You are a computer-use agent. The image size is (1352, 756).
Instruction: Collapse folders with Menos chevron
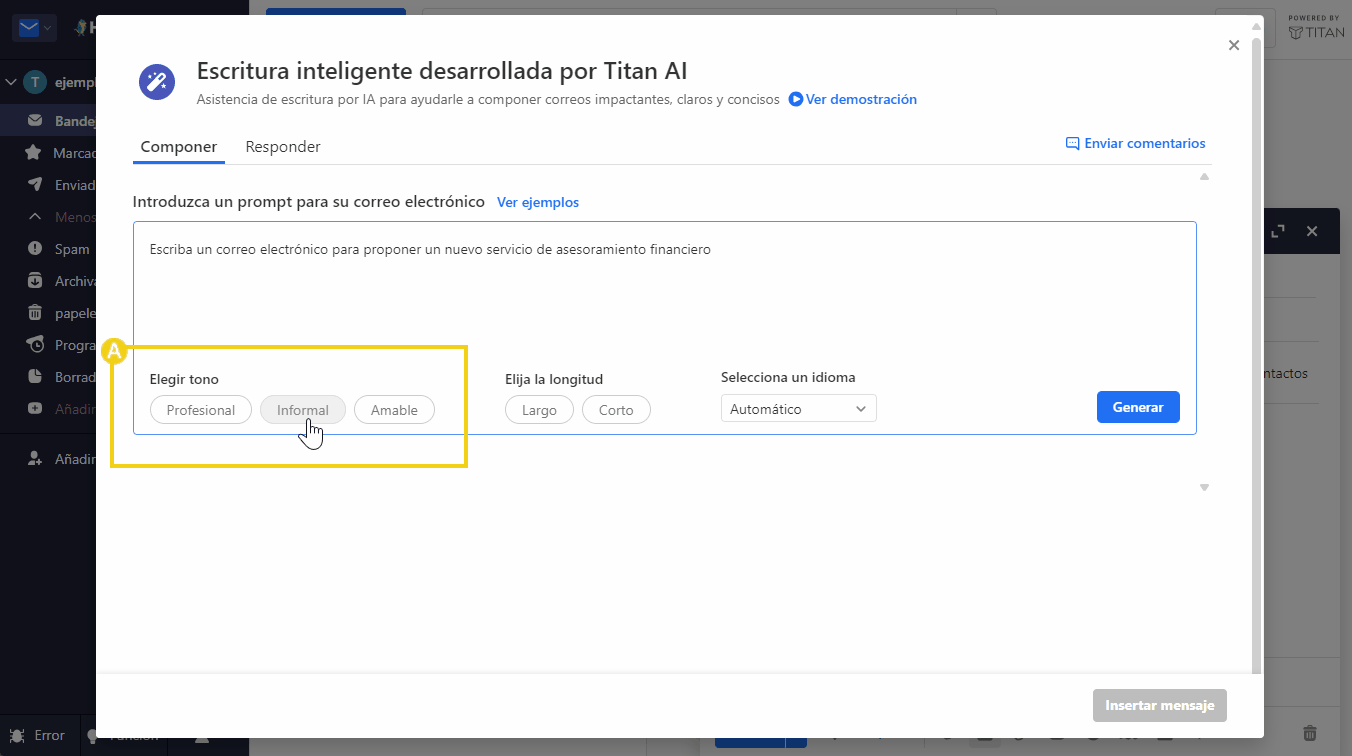pos(35,217)
